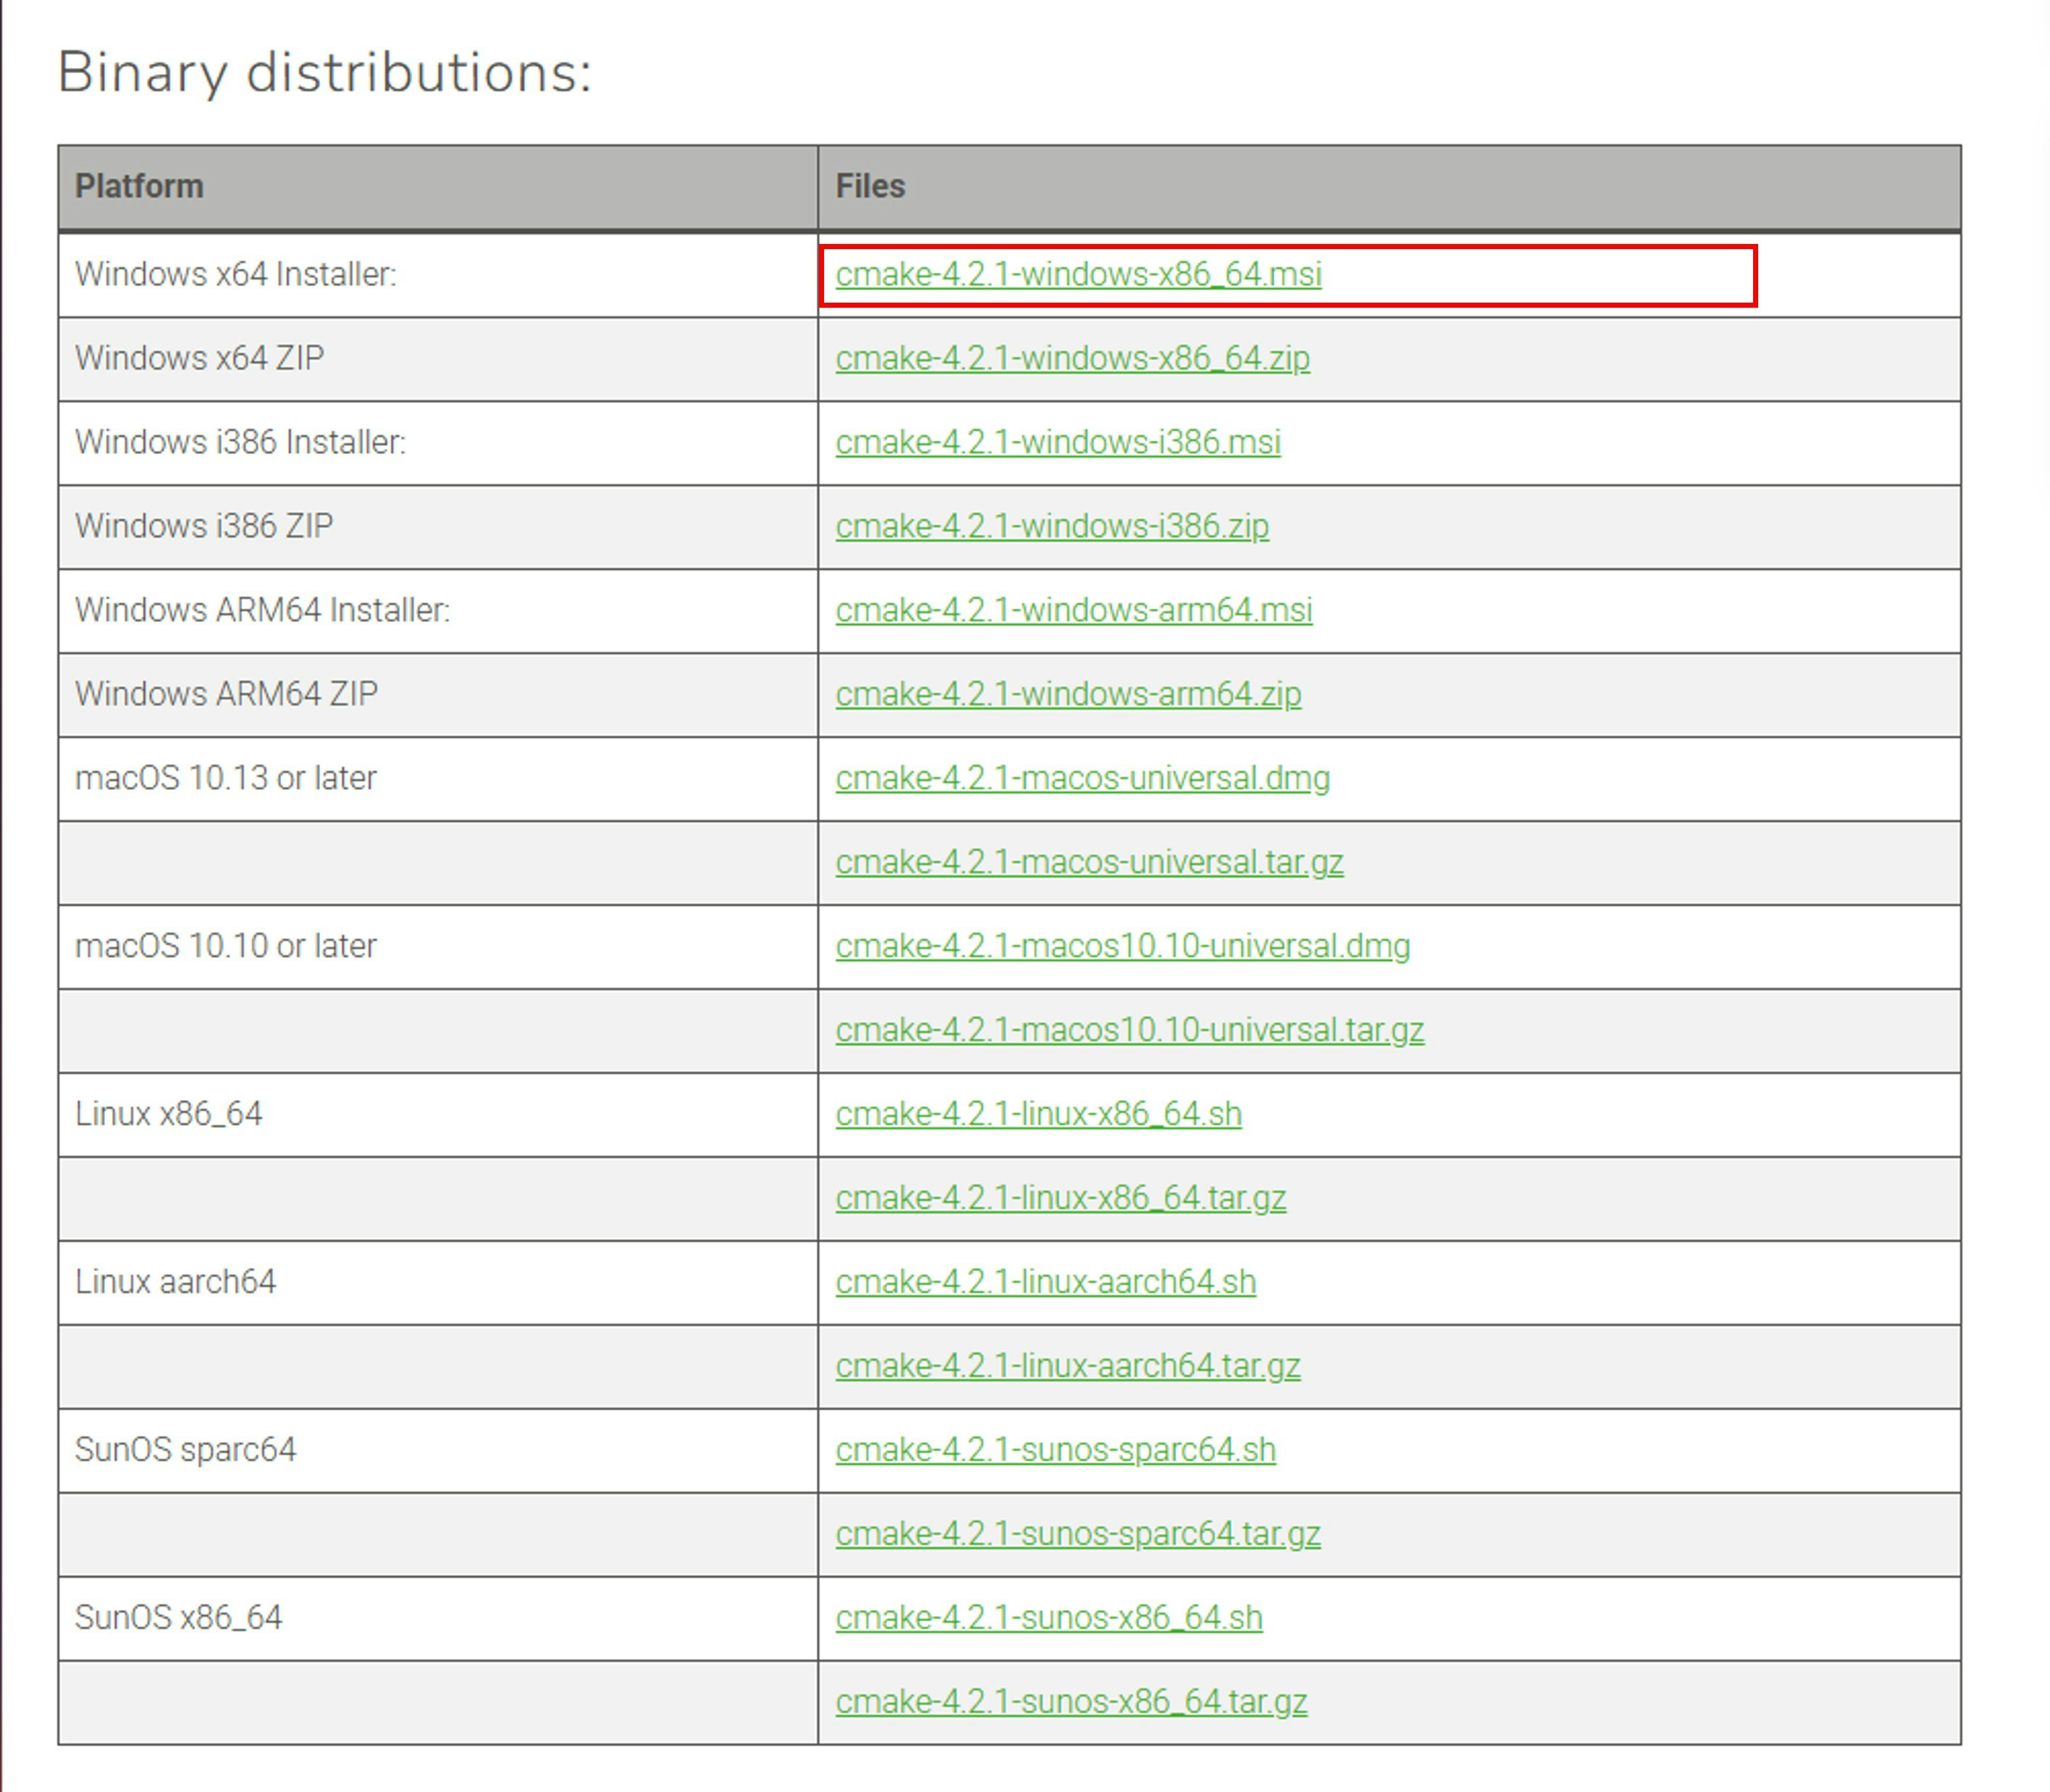Screen dimensions: 2050x1792
Task: Open cmake-4.2.1-macos10.10-universal.dmg link
Action: point(1122,946)
